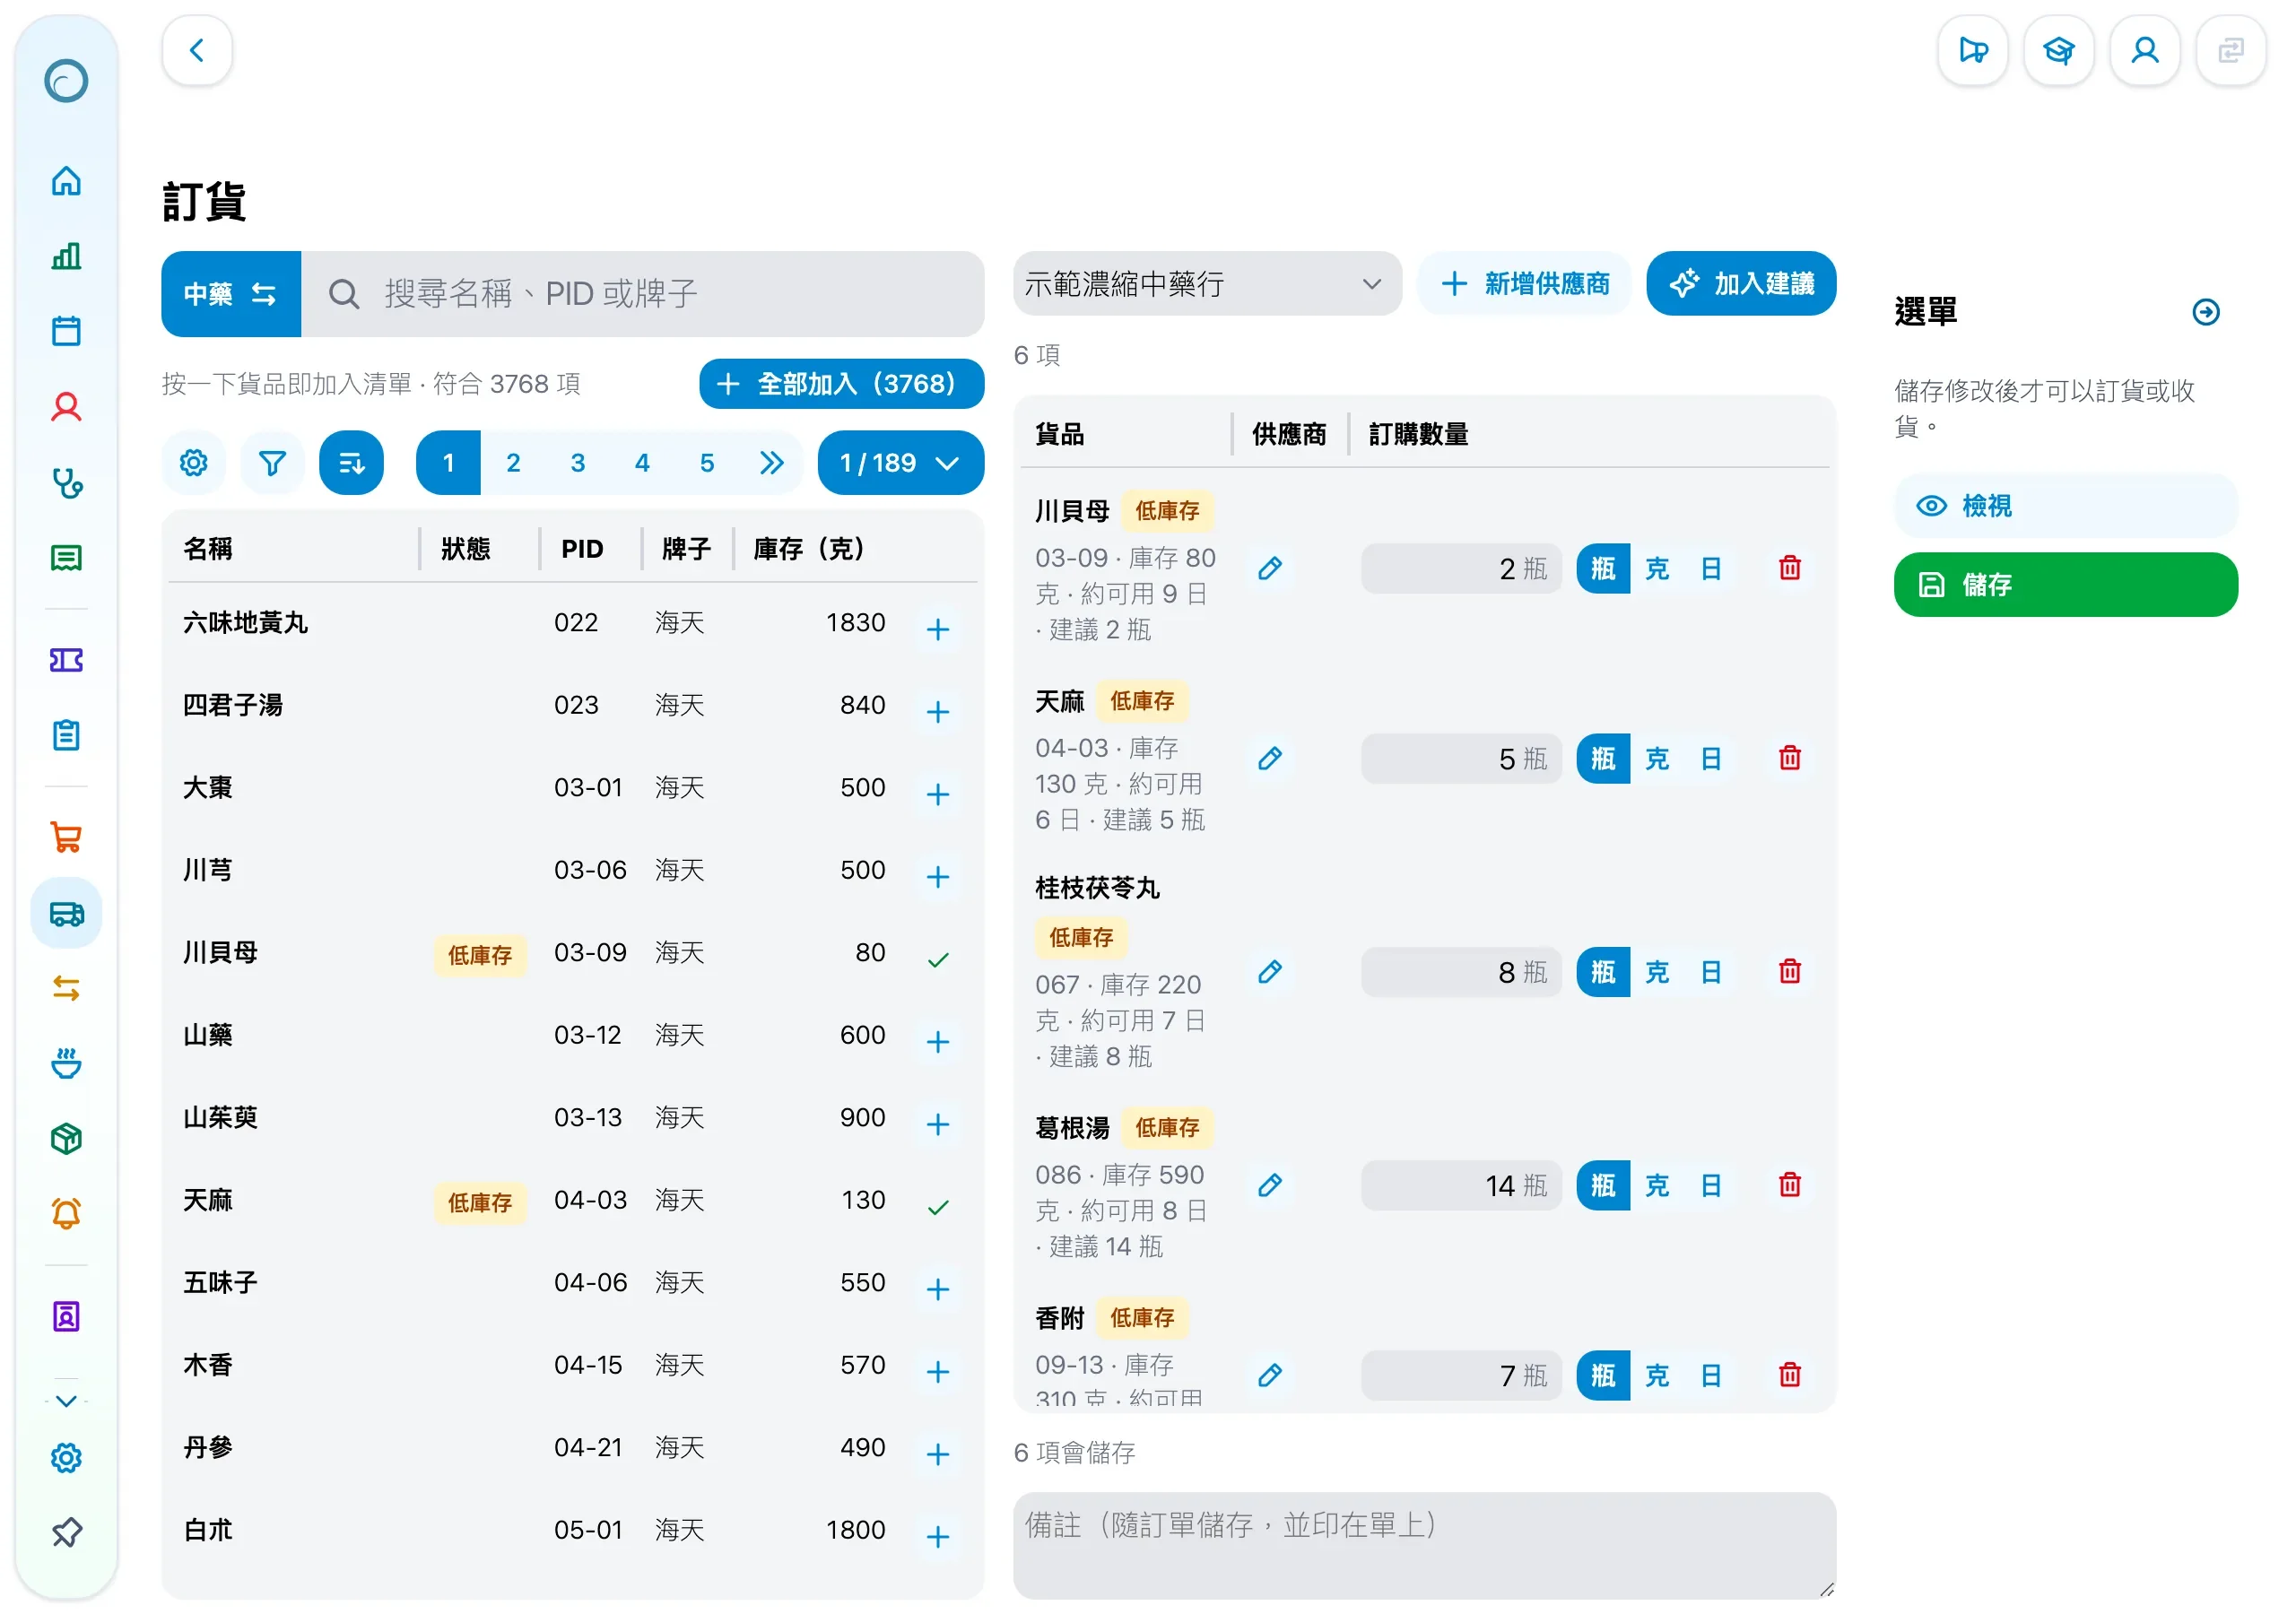Viewport: 2296px width, 1614px height.
Task: Go to page 2
Action: [x=513, y=463]
